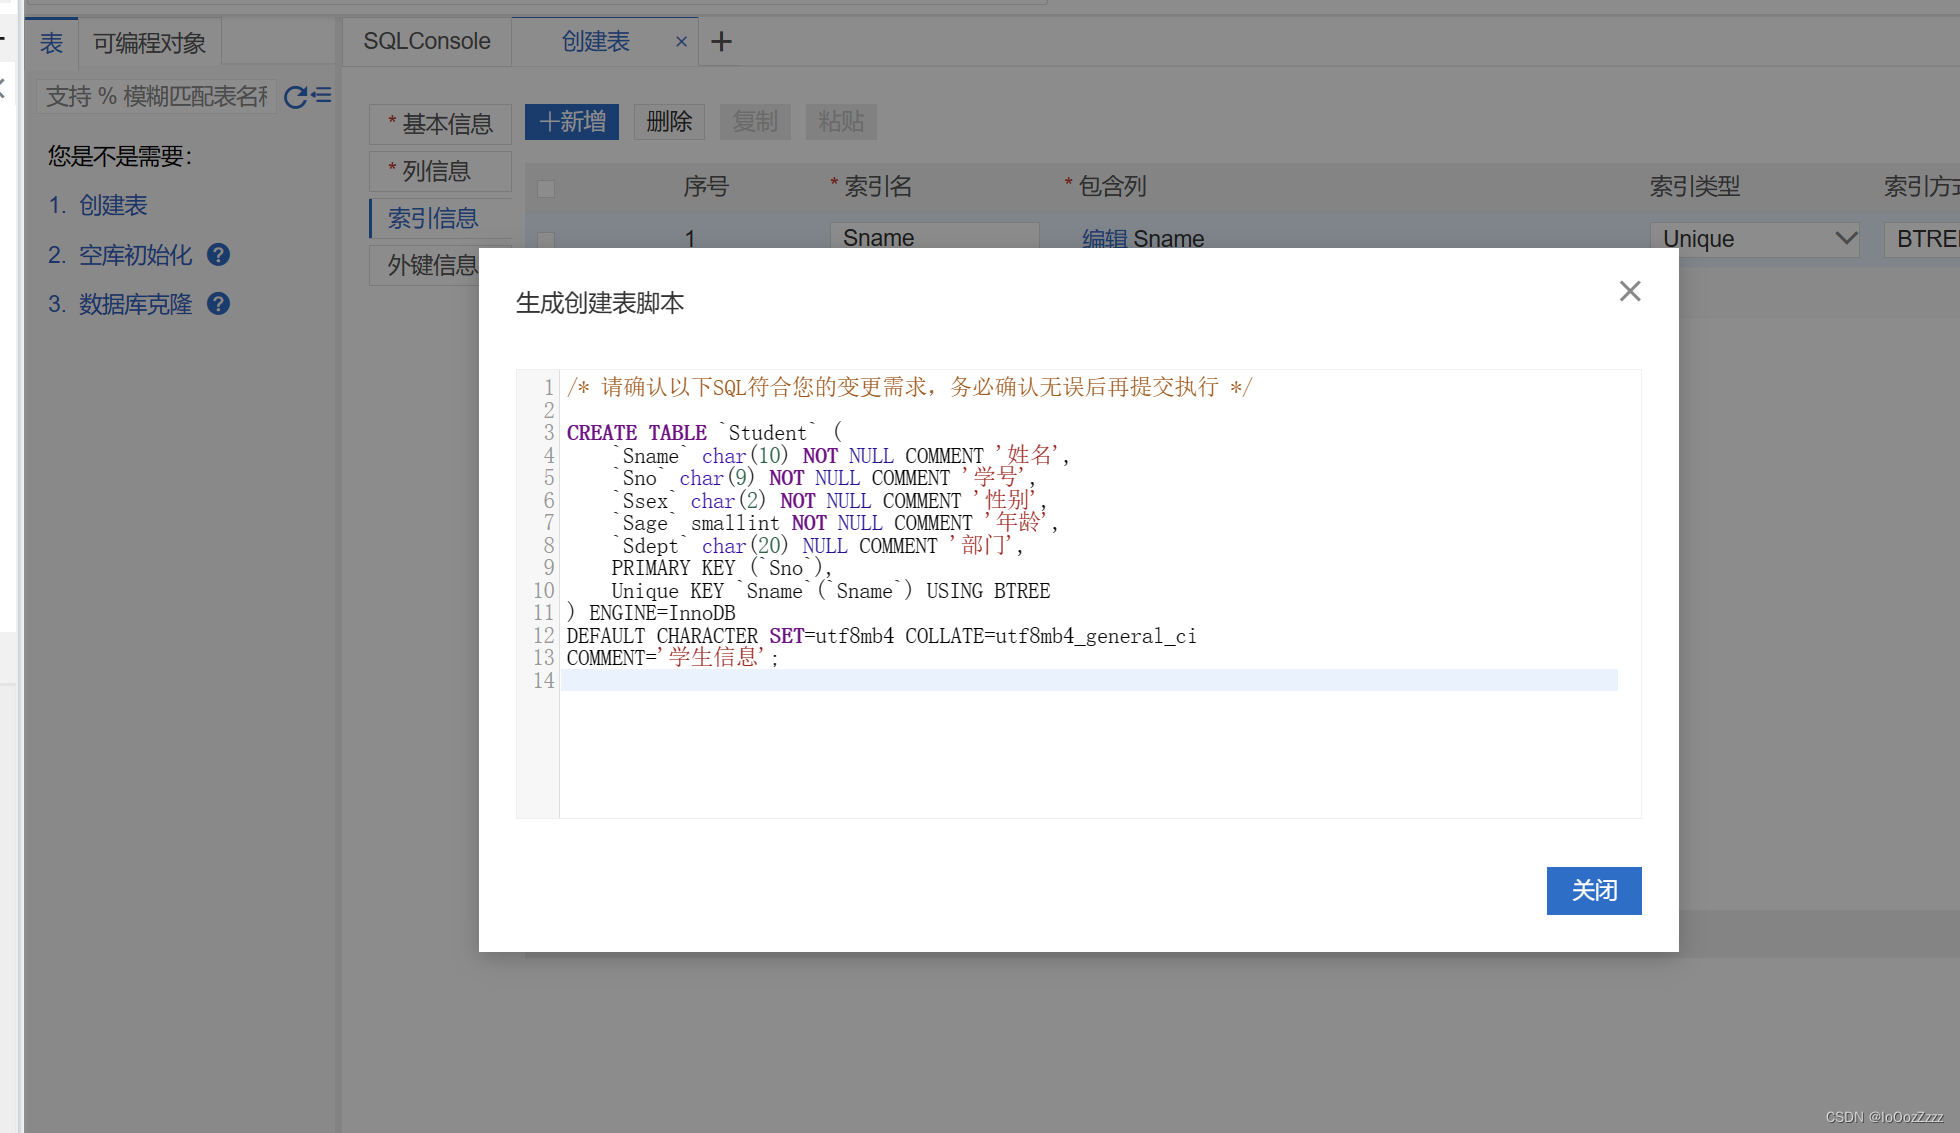The height and width of the screenshot is (1133, 1960).
Task: Click help icon next to 空库初始化
Action: 218,255
